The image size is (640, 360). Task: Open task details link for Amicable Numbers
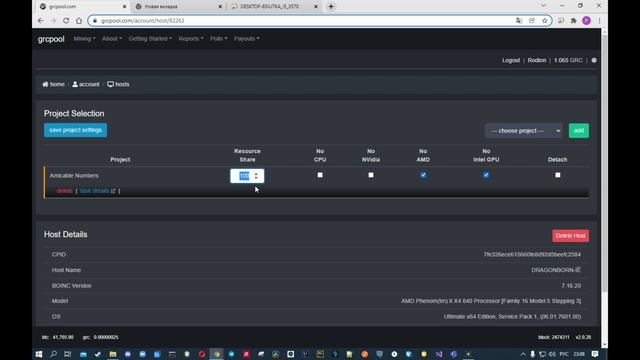(98, 191)
